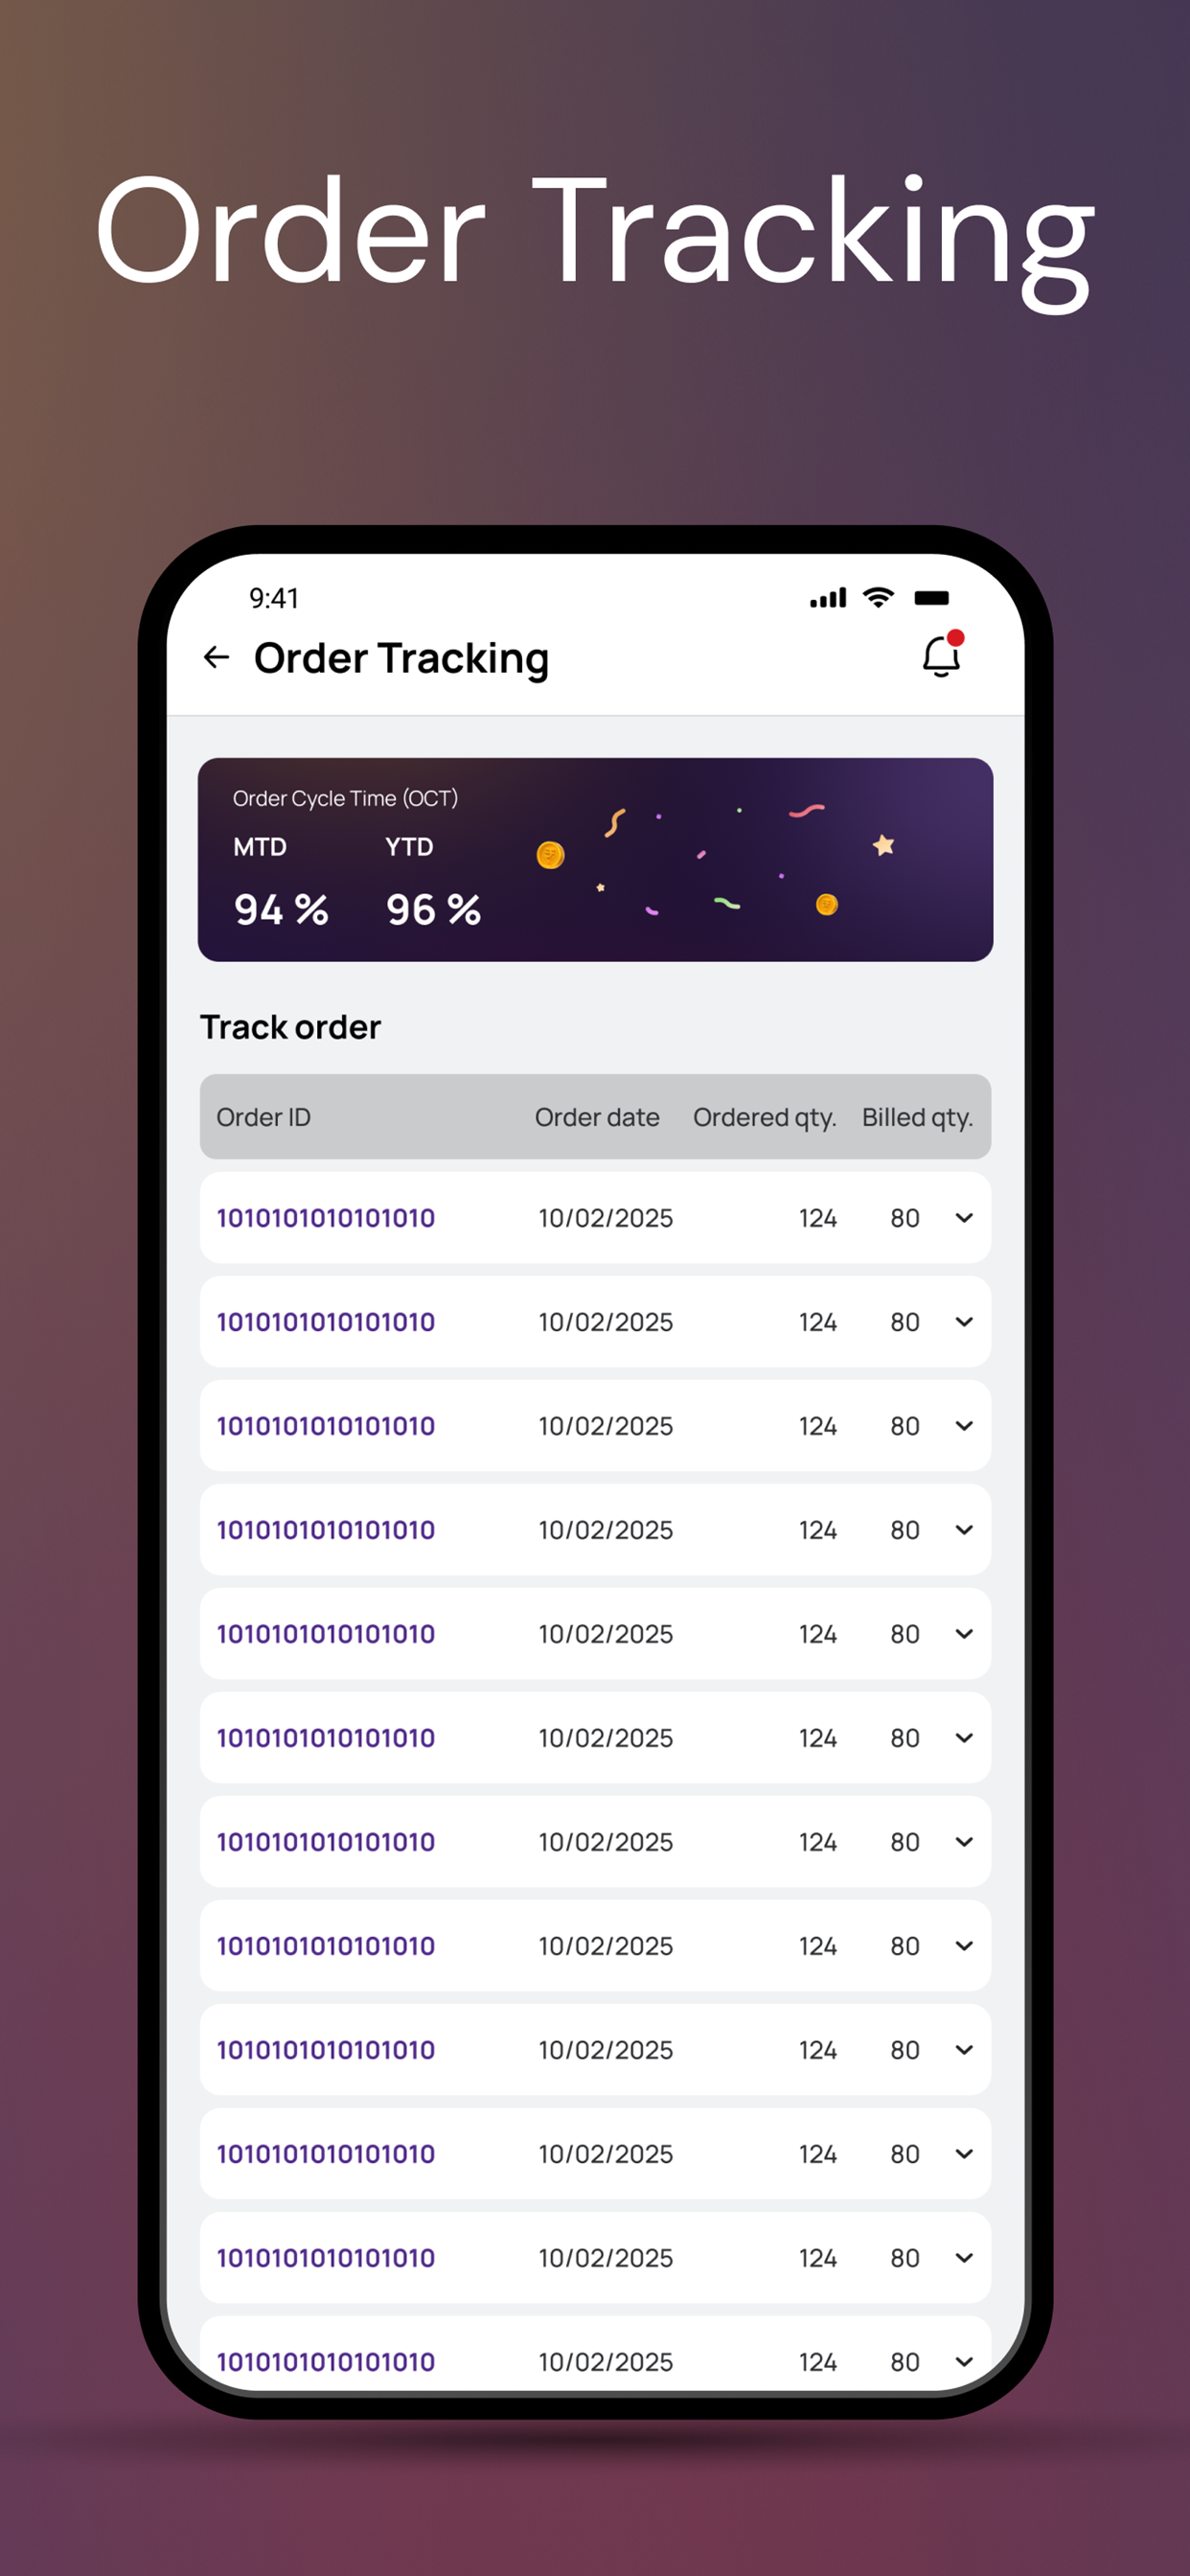Tap the wifi status icon

pos(878,598)
